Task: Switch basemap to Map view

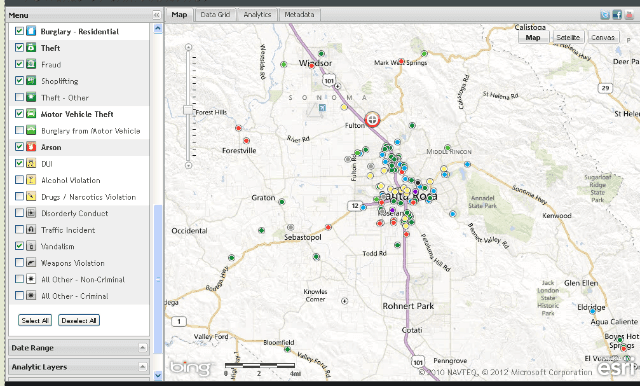Action: click(x=533, y=37)
